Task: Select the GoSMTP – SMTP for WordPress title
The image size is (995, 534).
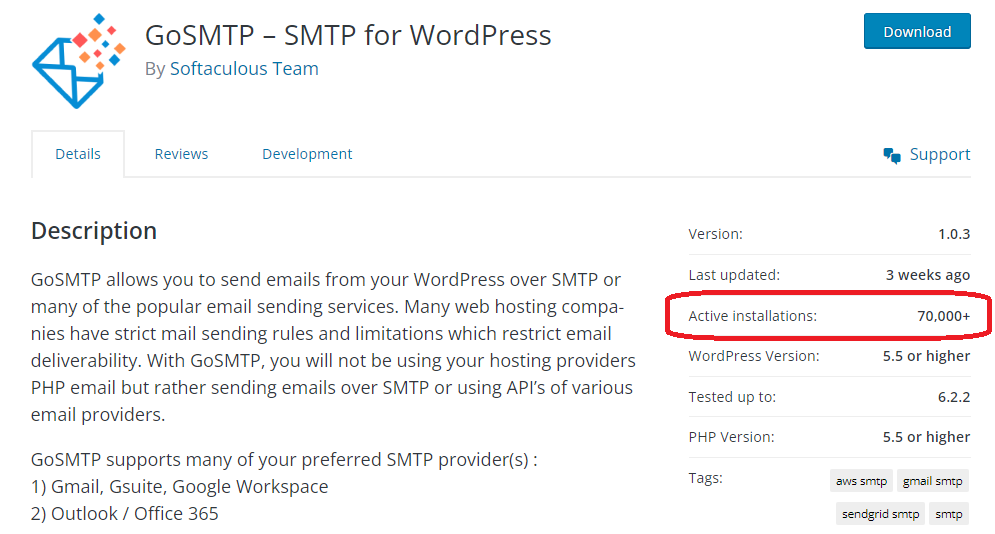Action: click(348, 35)
